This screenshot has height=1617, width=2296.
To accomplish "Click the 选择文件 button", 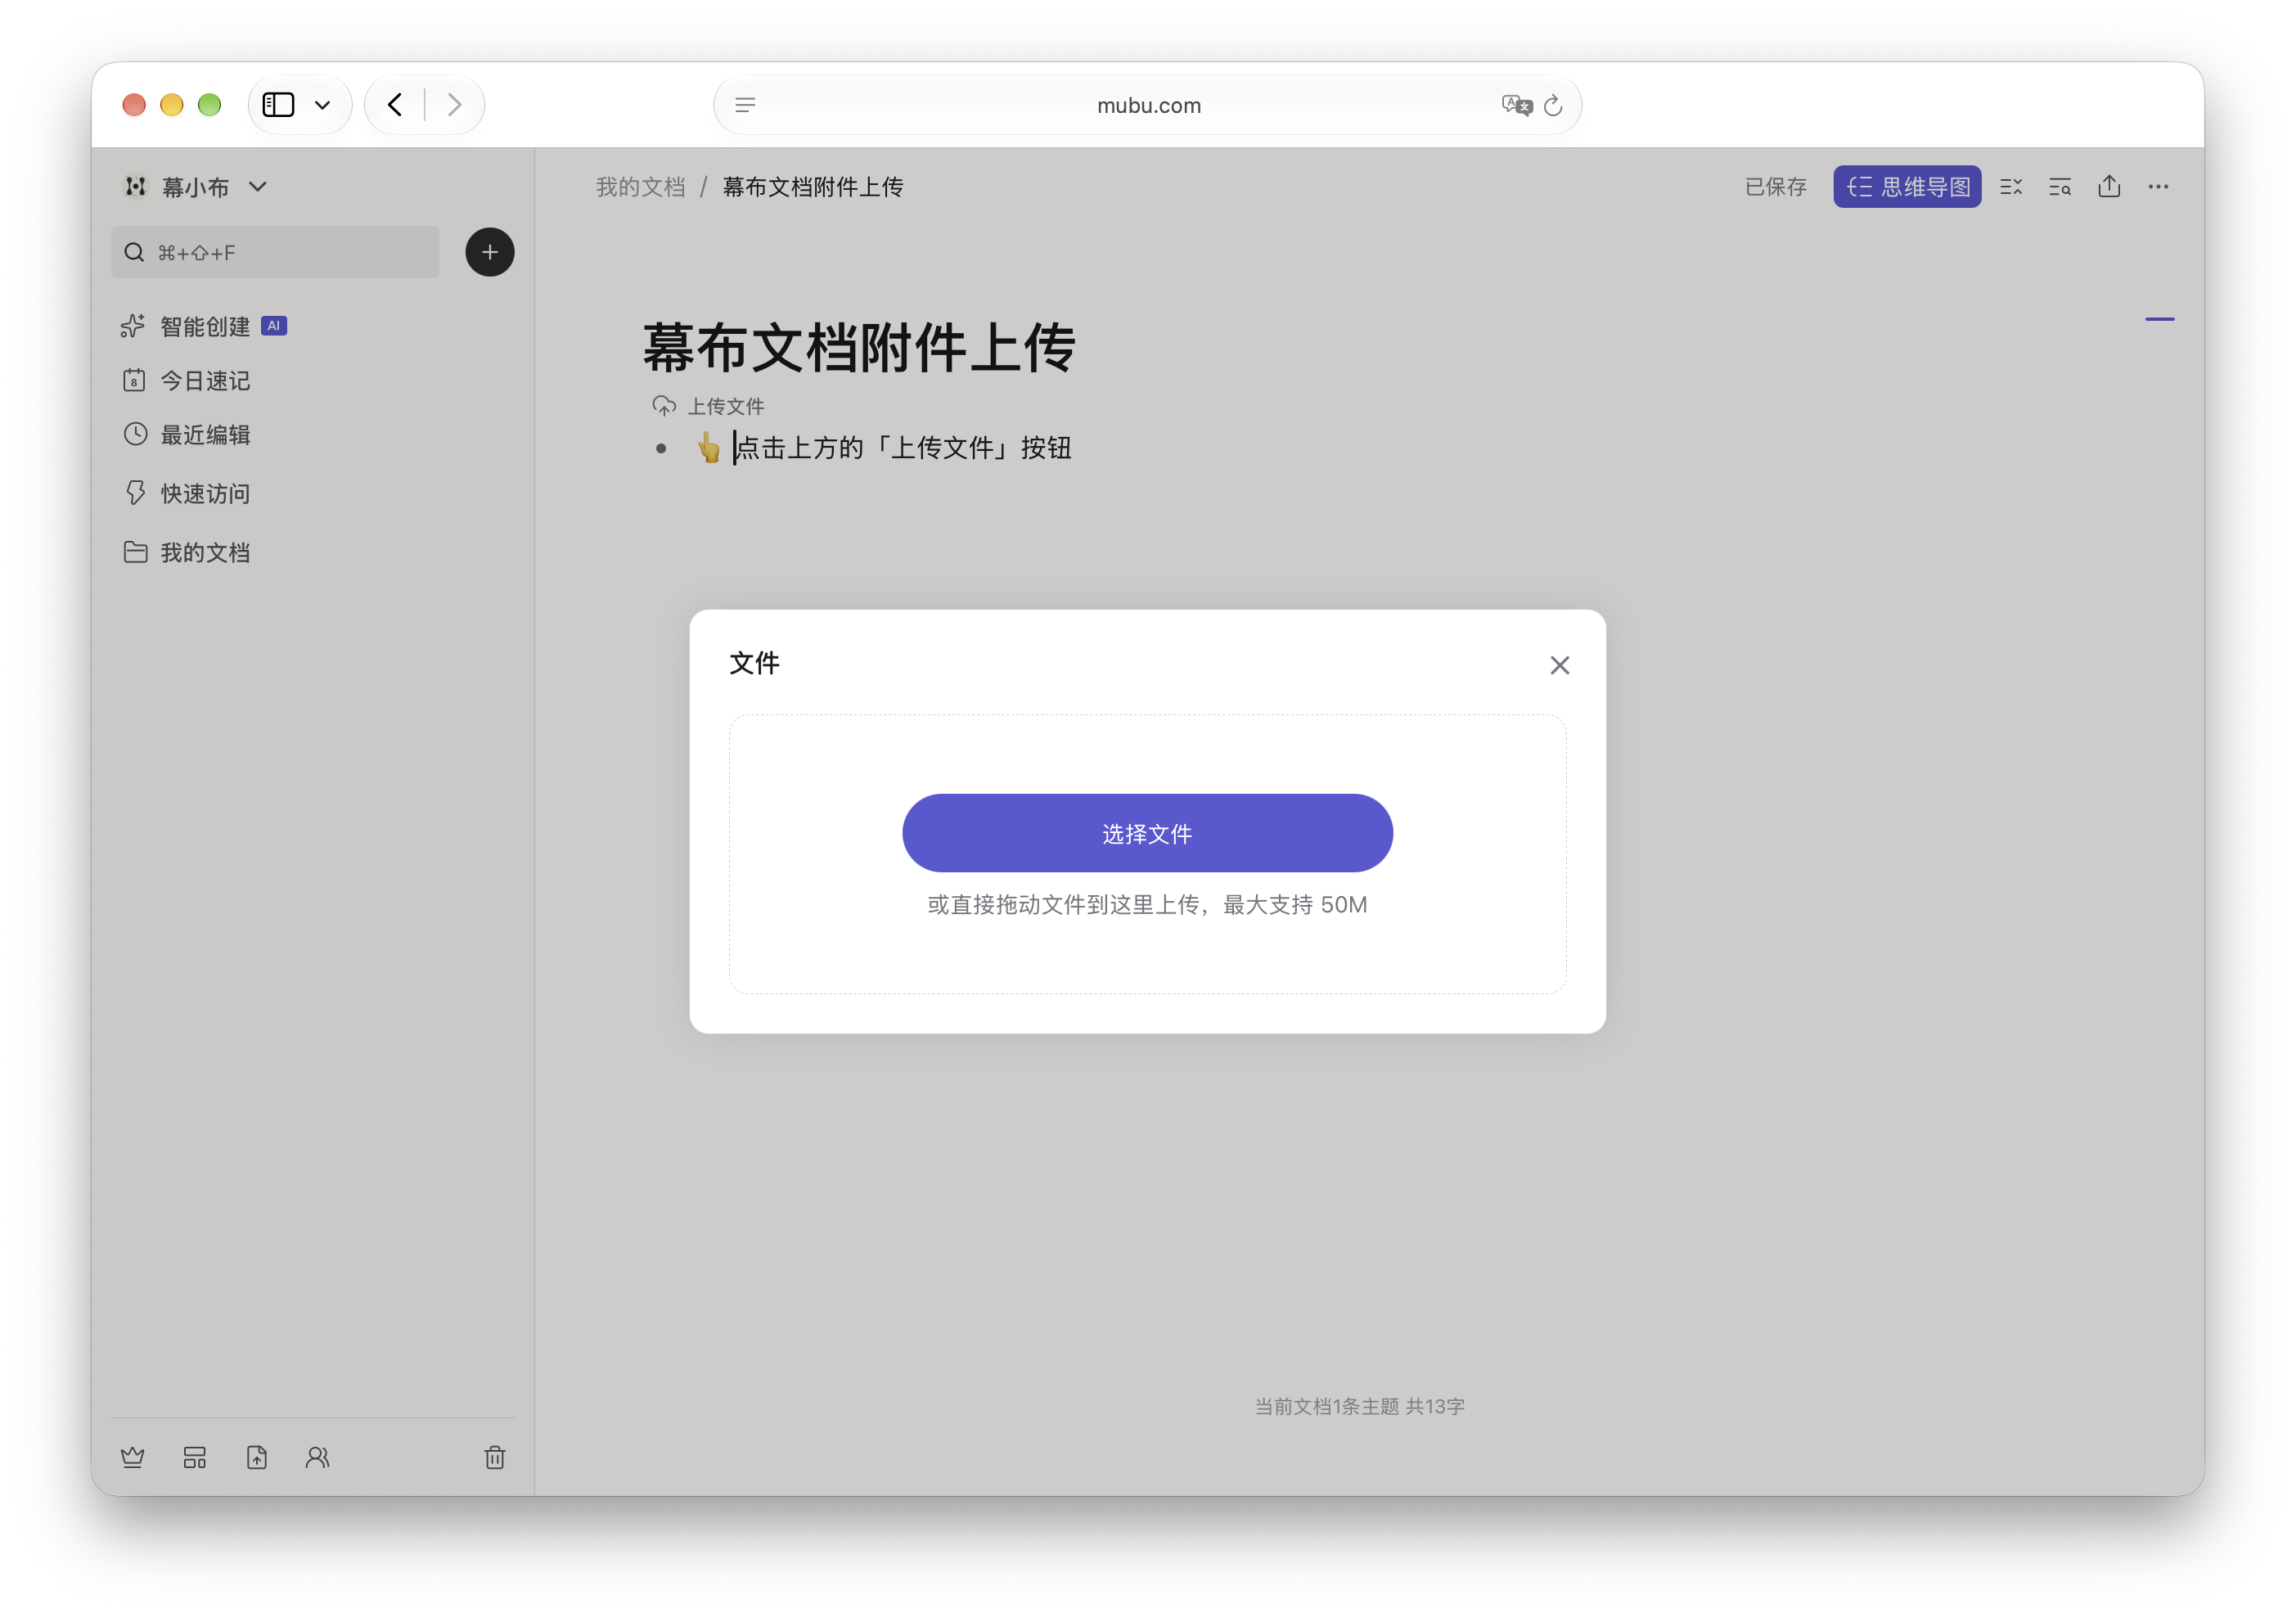I will [x=1147, y=833].
